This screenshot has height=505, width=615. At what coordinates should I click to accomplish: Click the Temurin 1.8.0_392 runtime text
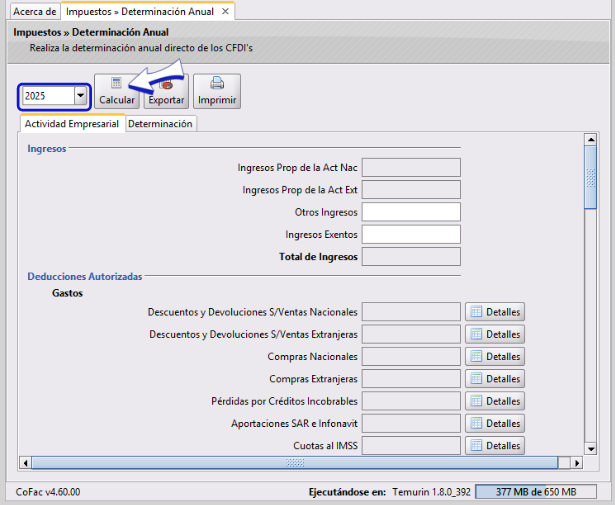pos(431,492)
